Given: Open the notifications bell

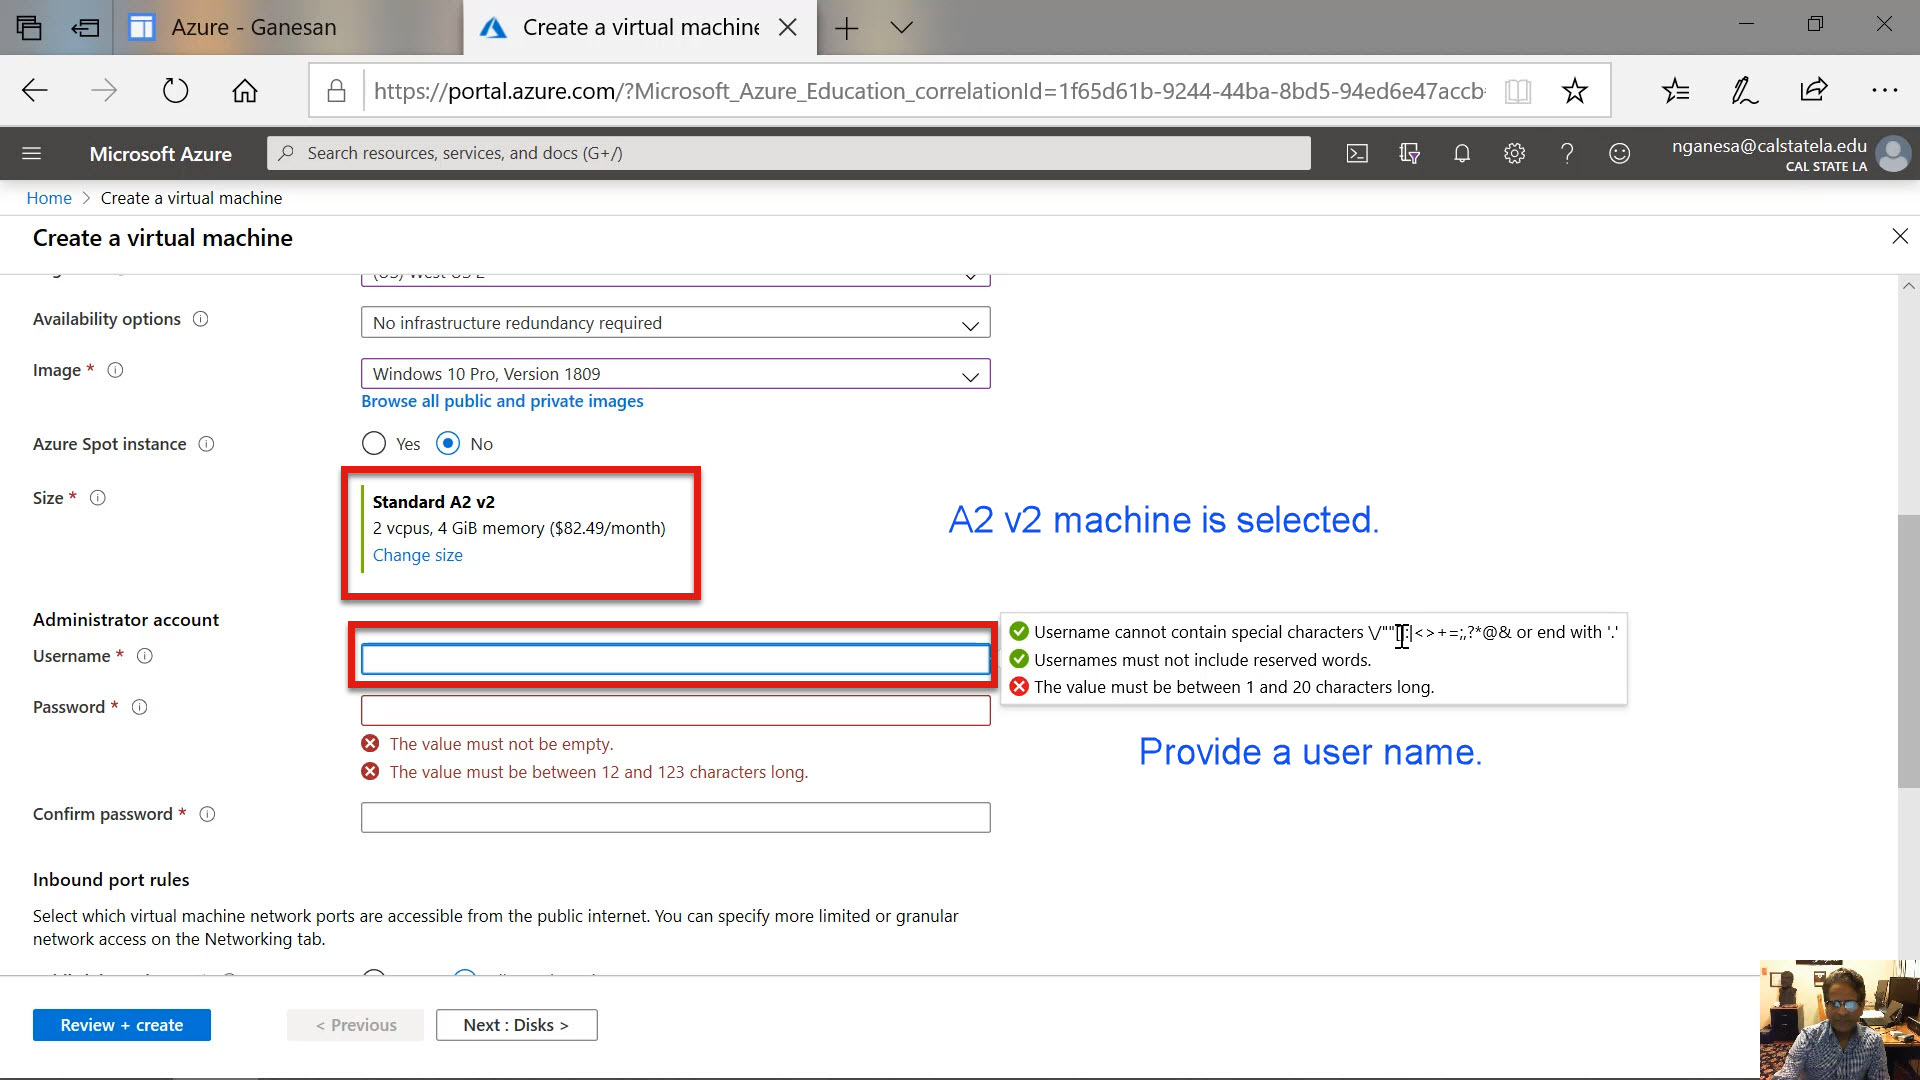Looking at the screenshot, I should tap(1462, 153).
